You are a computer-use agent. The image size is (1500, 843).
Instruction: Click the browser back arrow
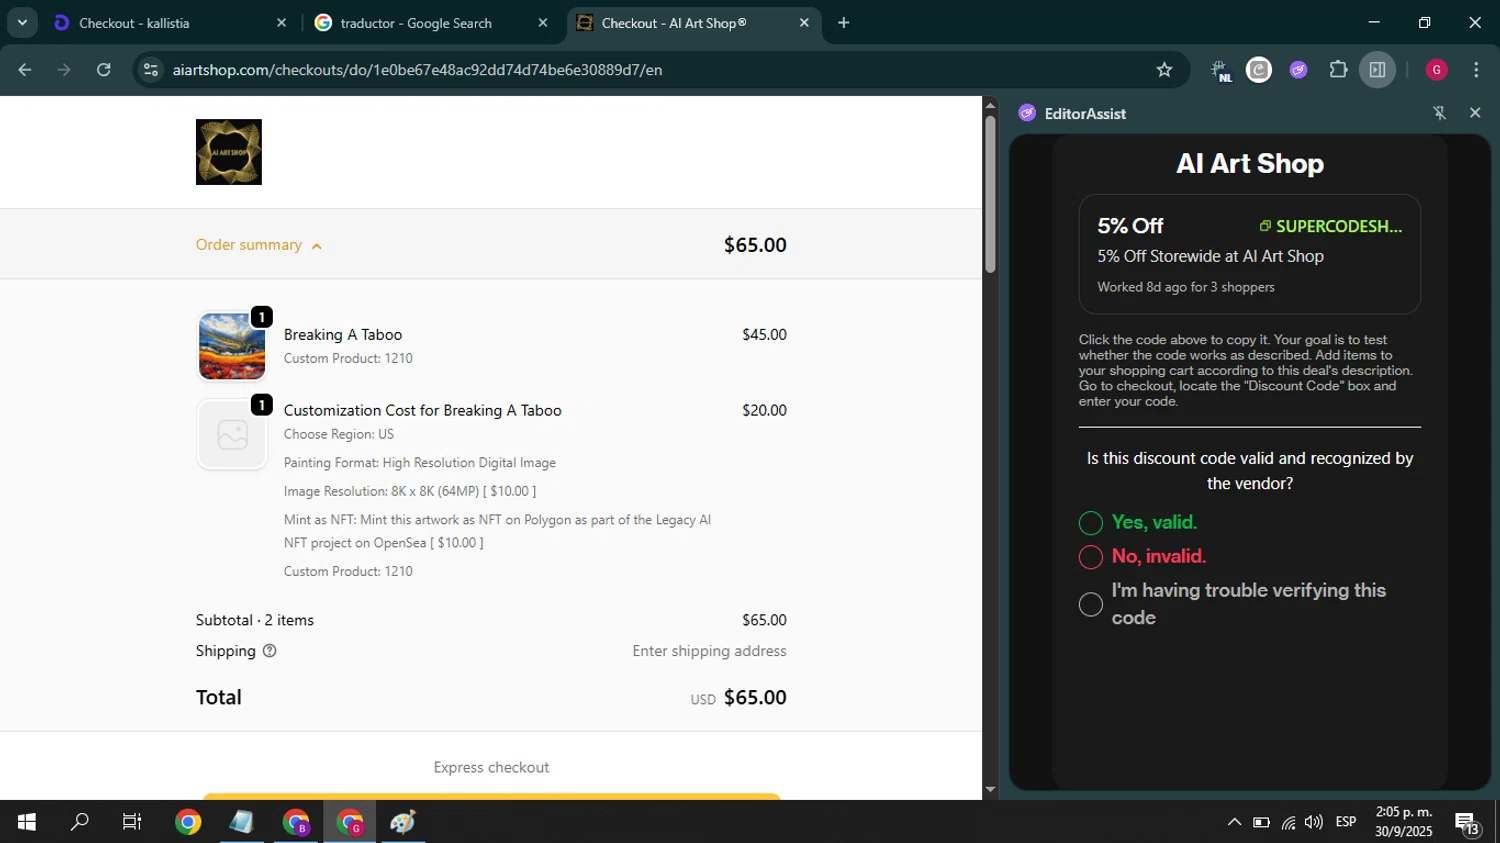(x=25, y=70)
